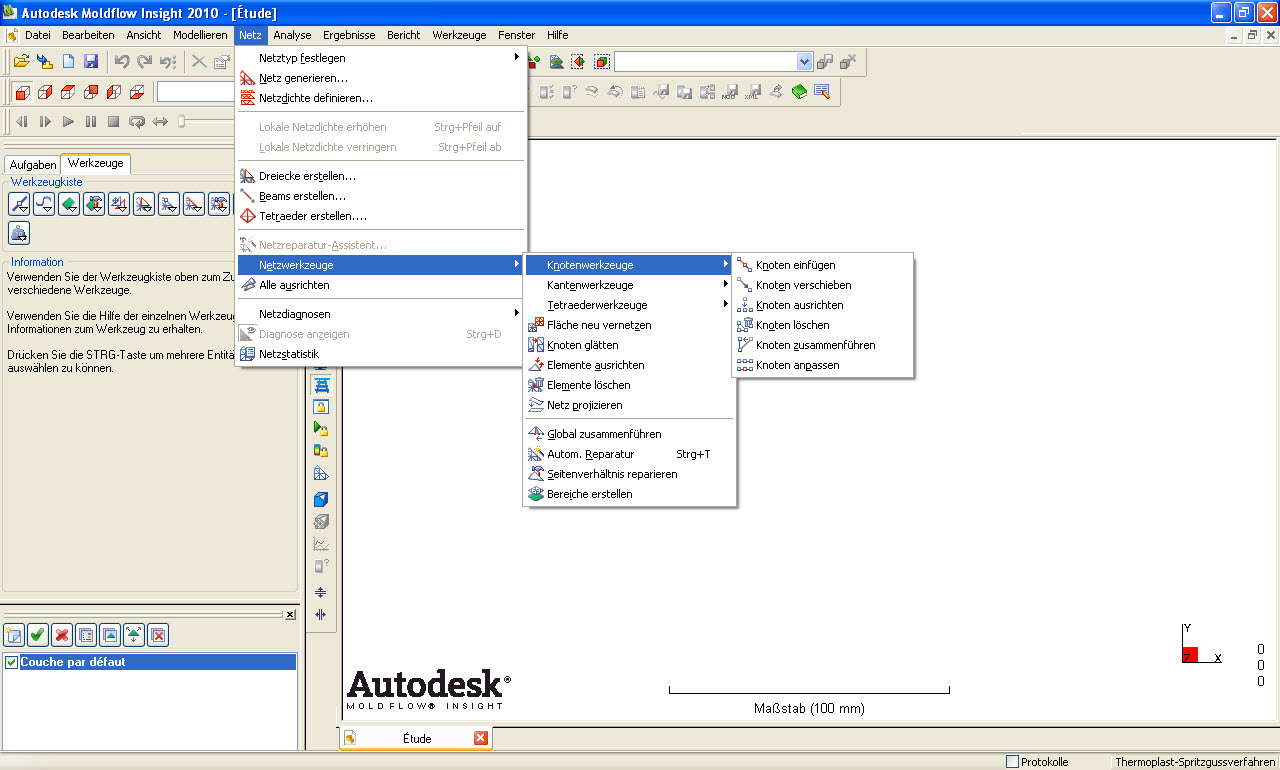The height and width of the screenshot is (770, 1280).
Task: Click Dreiecke erstellen menu item
Action: coord(381,176)
